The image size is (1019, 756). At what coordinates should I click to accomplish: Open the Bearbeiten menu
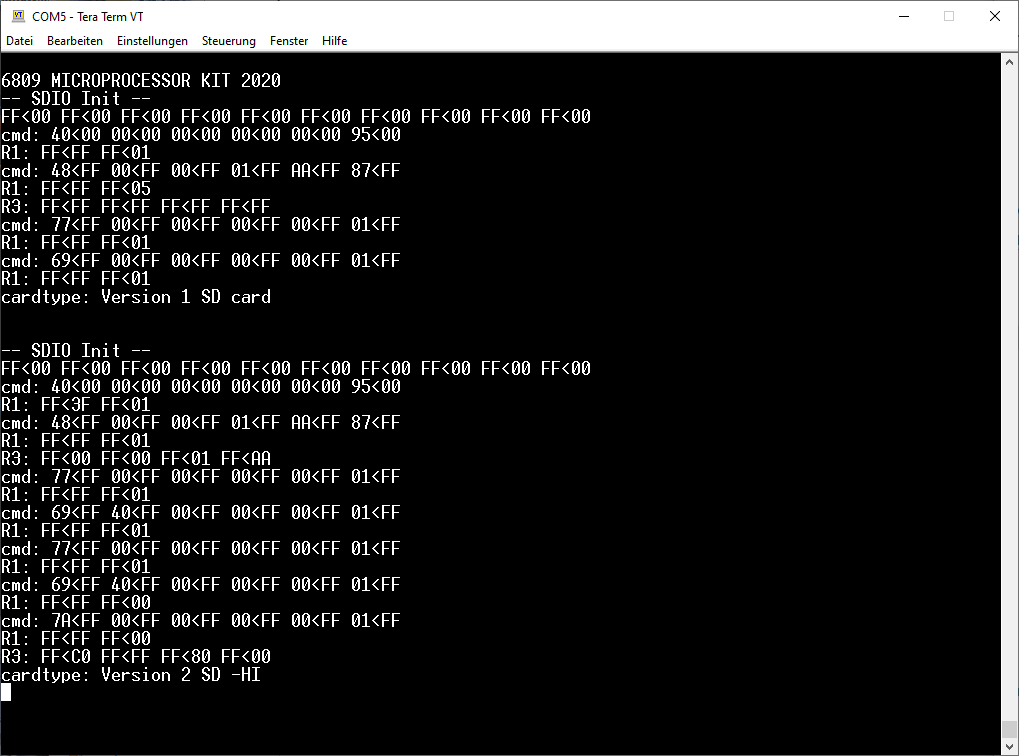75,41
